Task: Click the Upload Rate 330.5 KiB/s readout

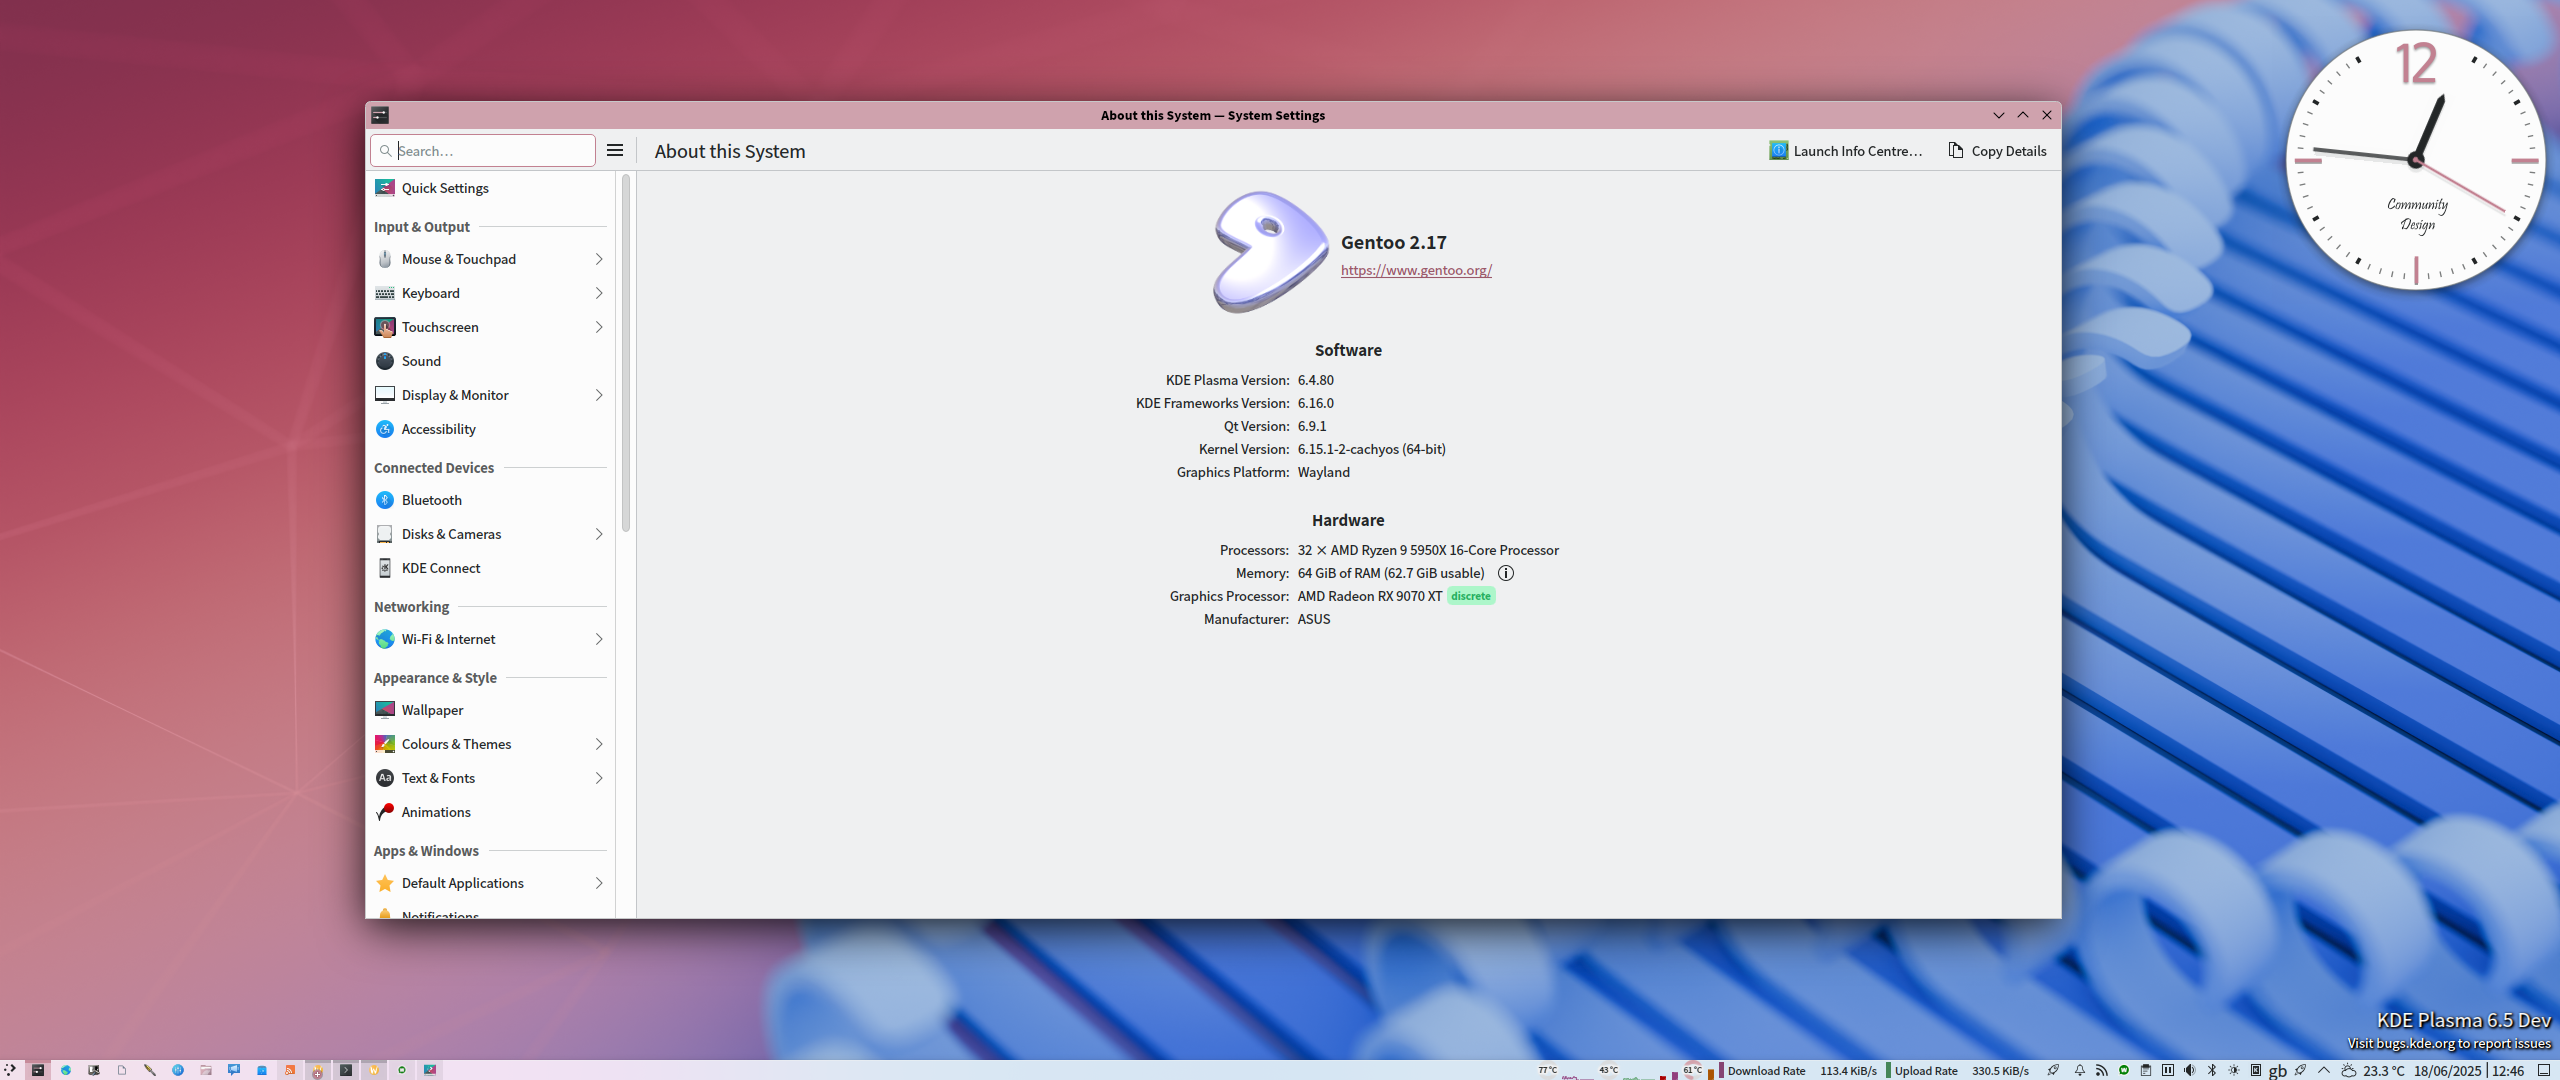Action: [1960, 1071]
